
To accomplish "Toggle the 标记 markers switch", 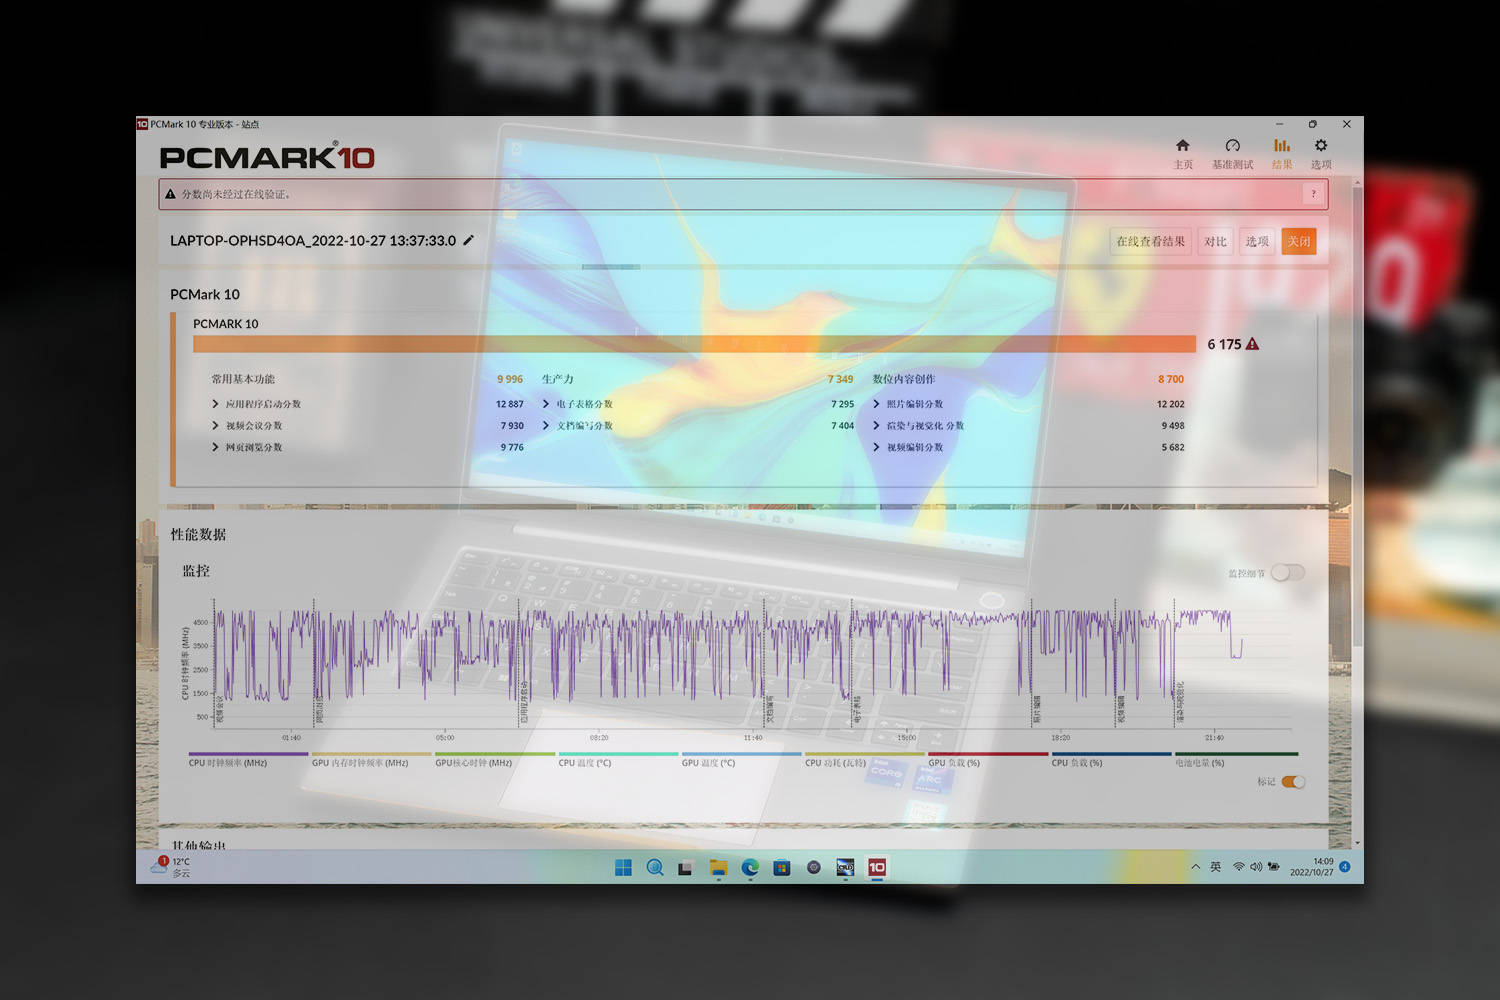I will click(1293, 782).
